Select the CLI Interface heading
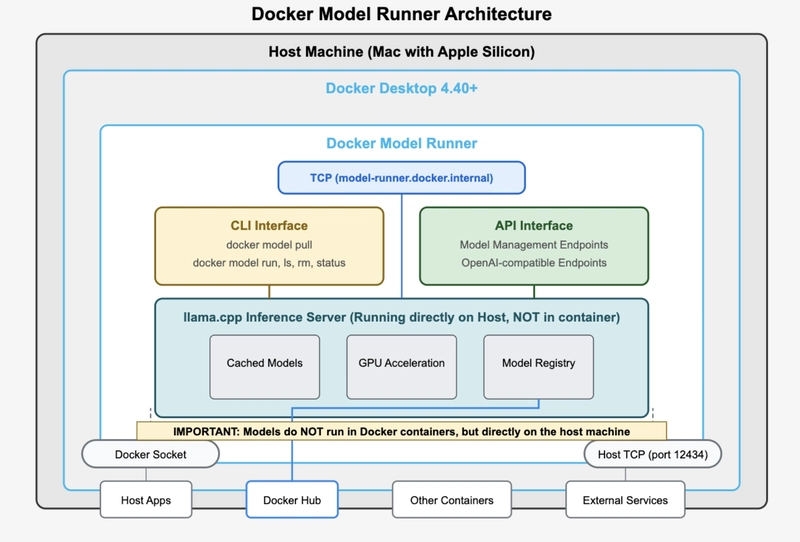Screen dimensions: 800x542 (x=269, y=226)
